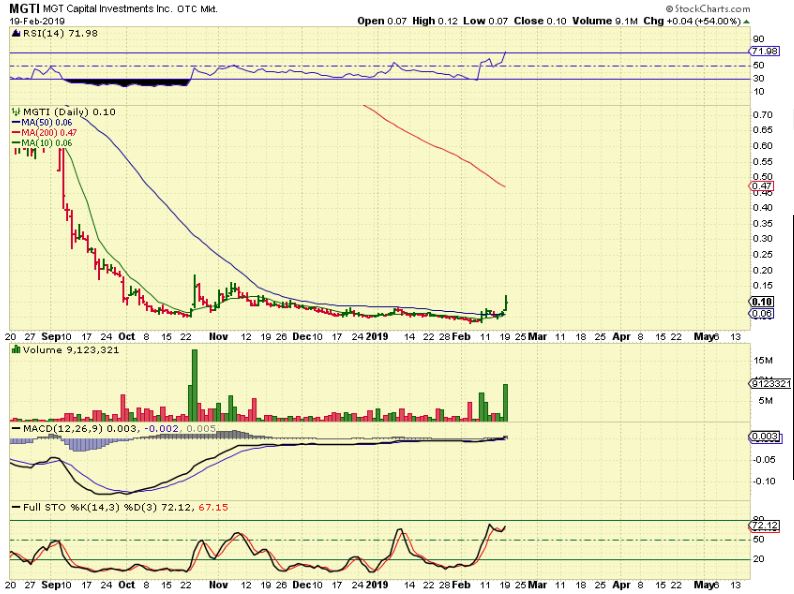Click the MA(200) 0.47 legend entry

[44, 133]
